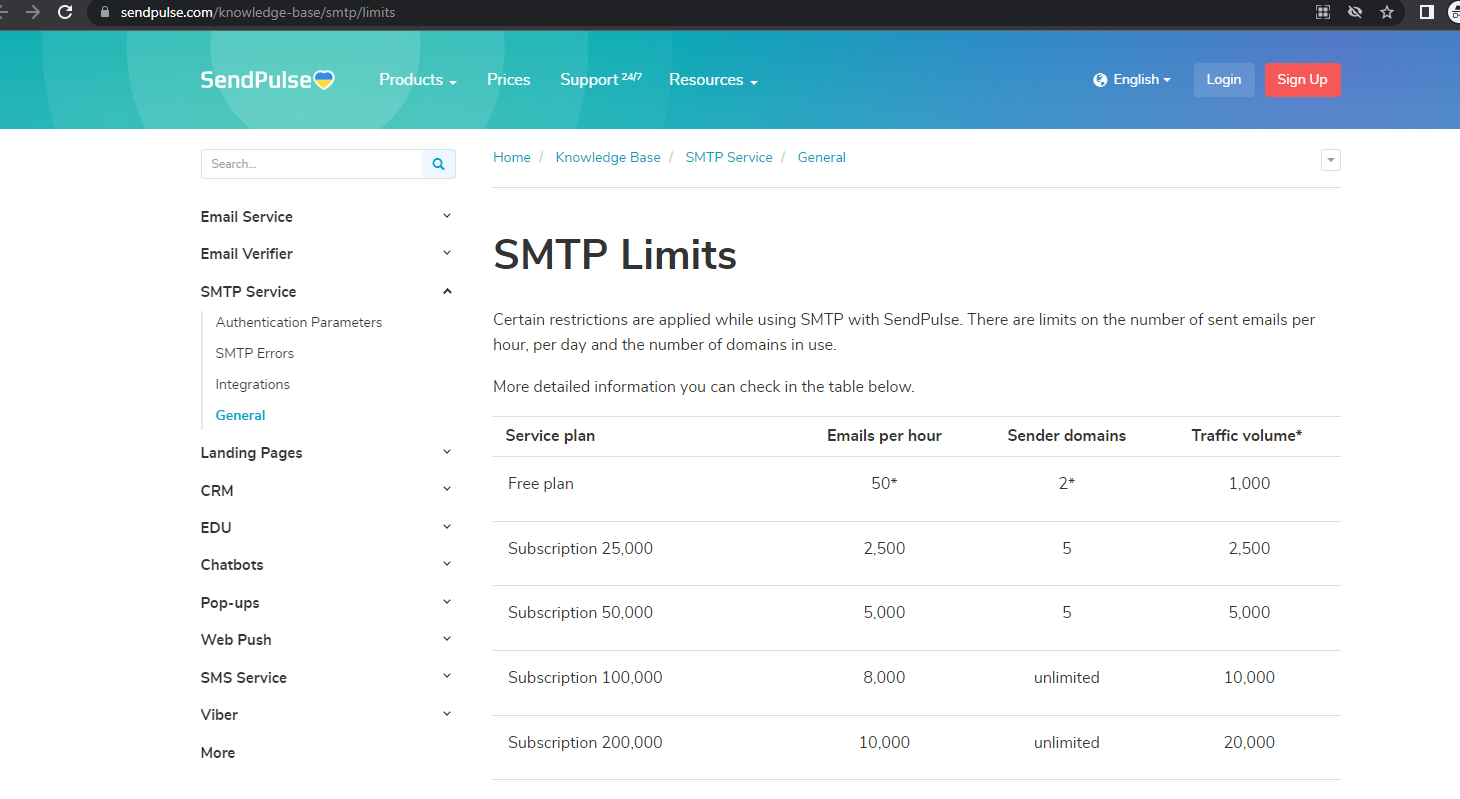The width and height of the screenshot is (1460, 799).
Task: Click the Subscription 50,000 row label
Action: [580, 613]
